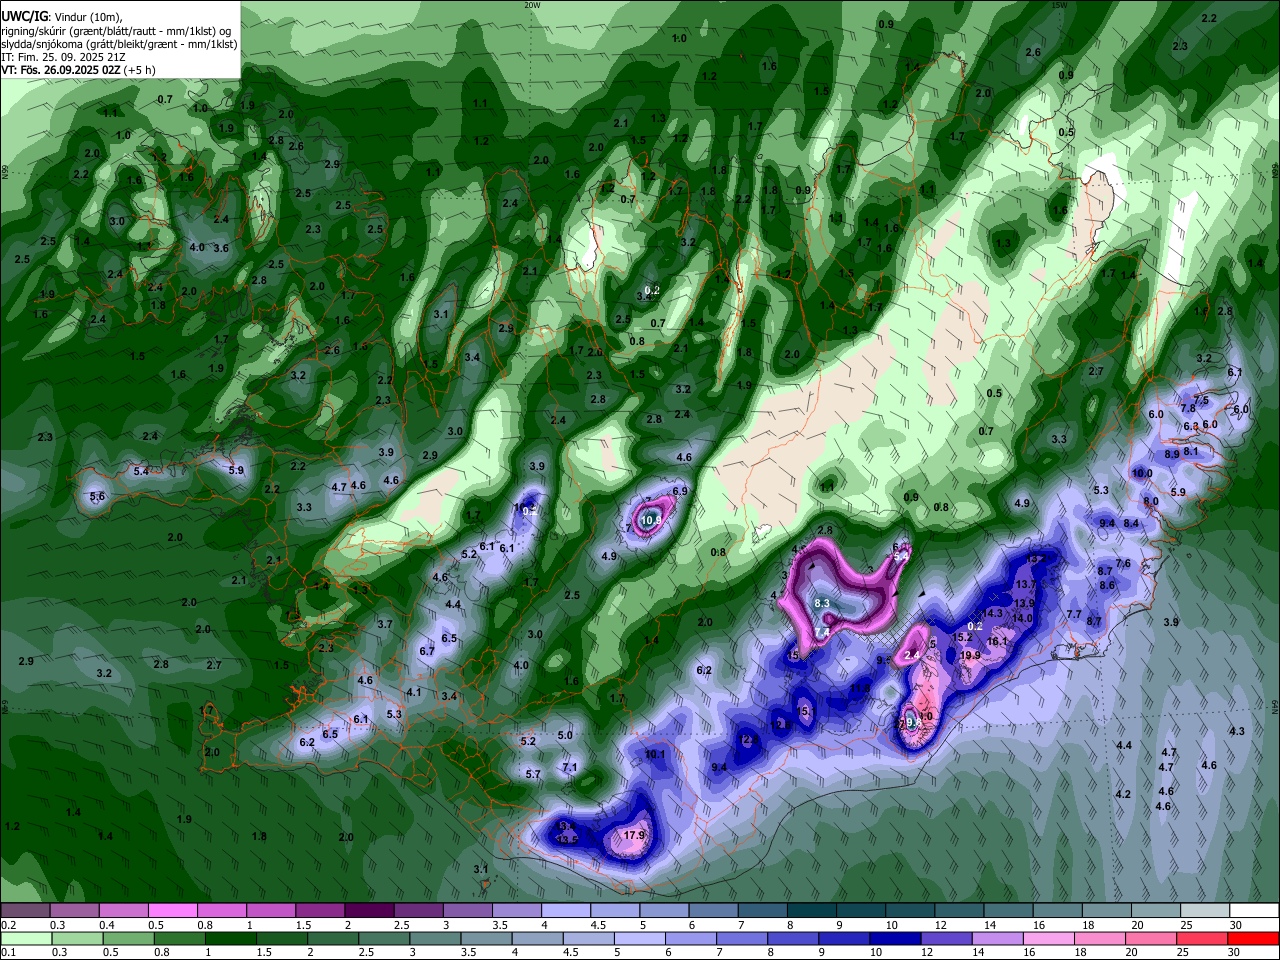Select the dusky plum 0.2 snow legend swatch
1280x960 pixels.
[x=24, y=910]
